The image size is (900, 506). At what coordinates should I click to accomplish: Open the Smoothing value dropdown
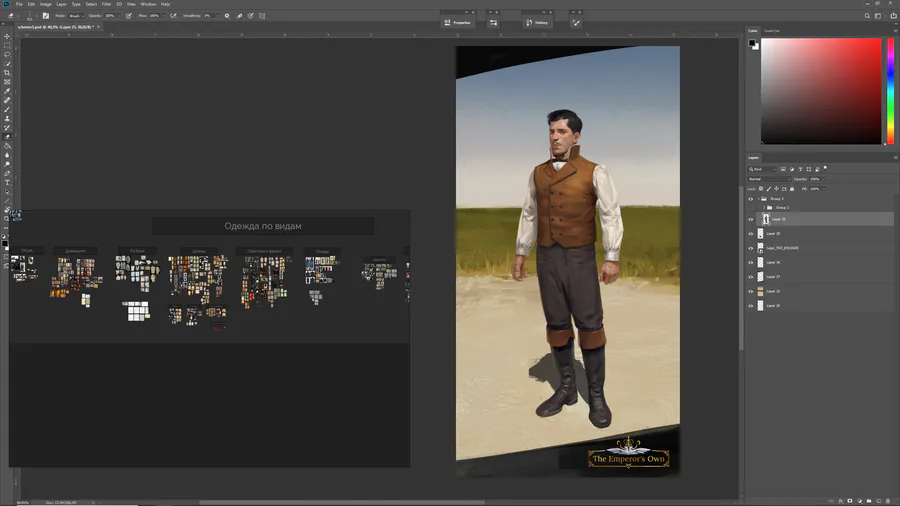pyautogui.click(x=216, y=16)
